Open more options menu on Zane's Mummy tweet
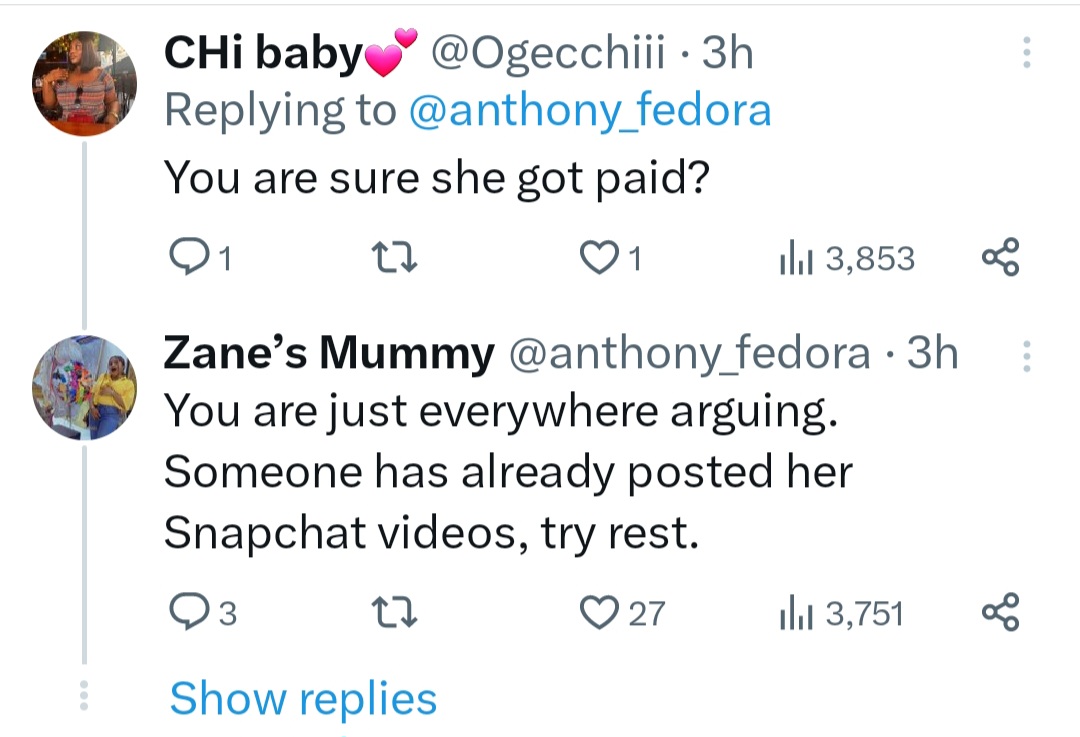 tap(1026, 355)
